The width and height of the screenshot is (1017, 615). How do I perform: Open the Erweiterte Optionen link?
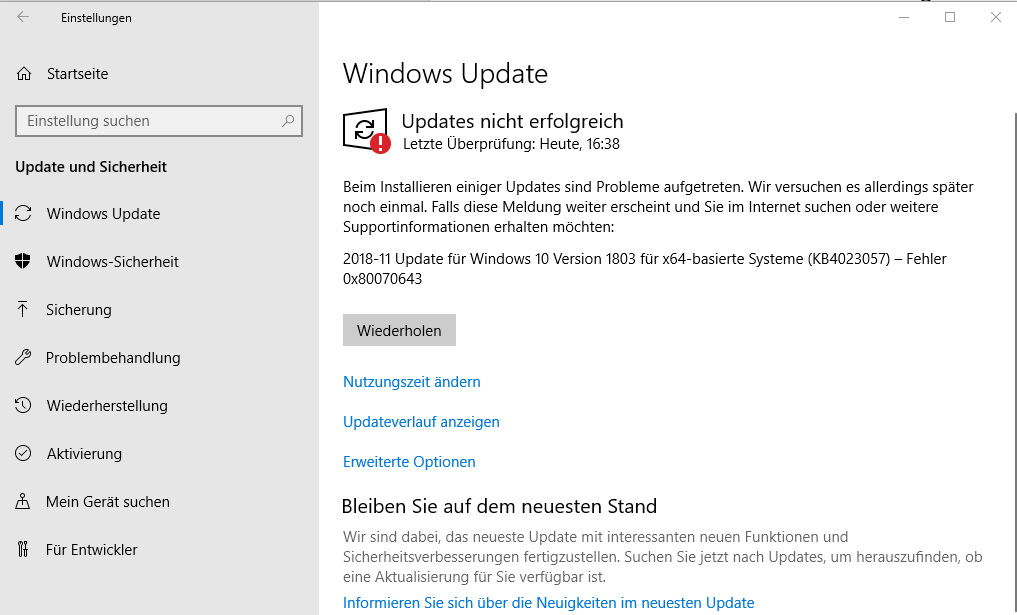point(409,461)
